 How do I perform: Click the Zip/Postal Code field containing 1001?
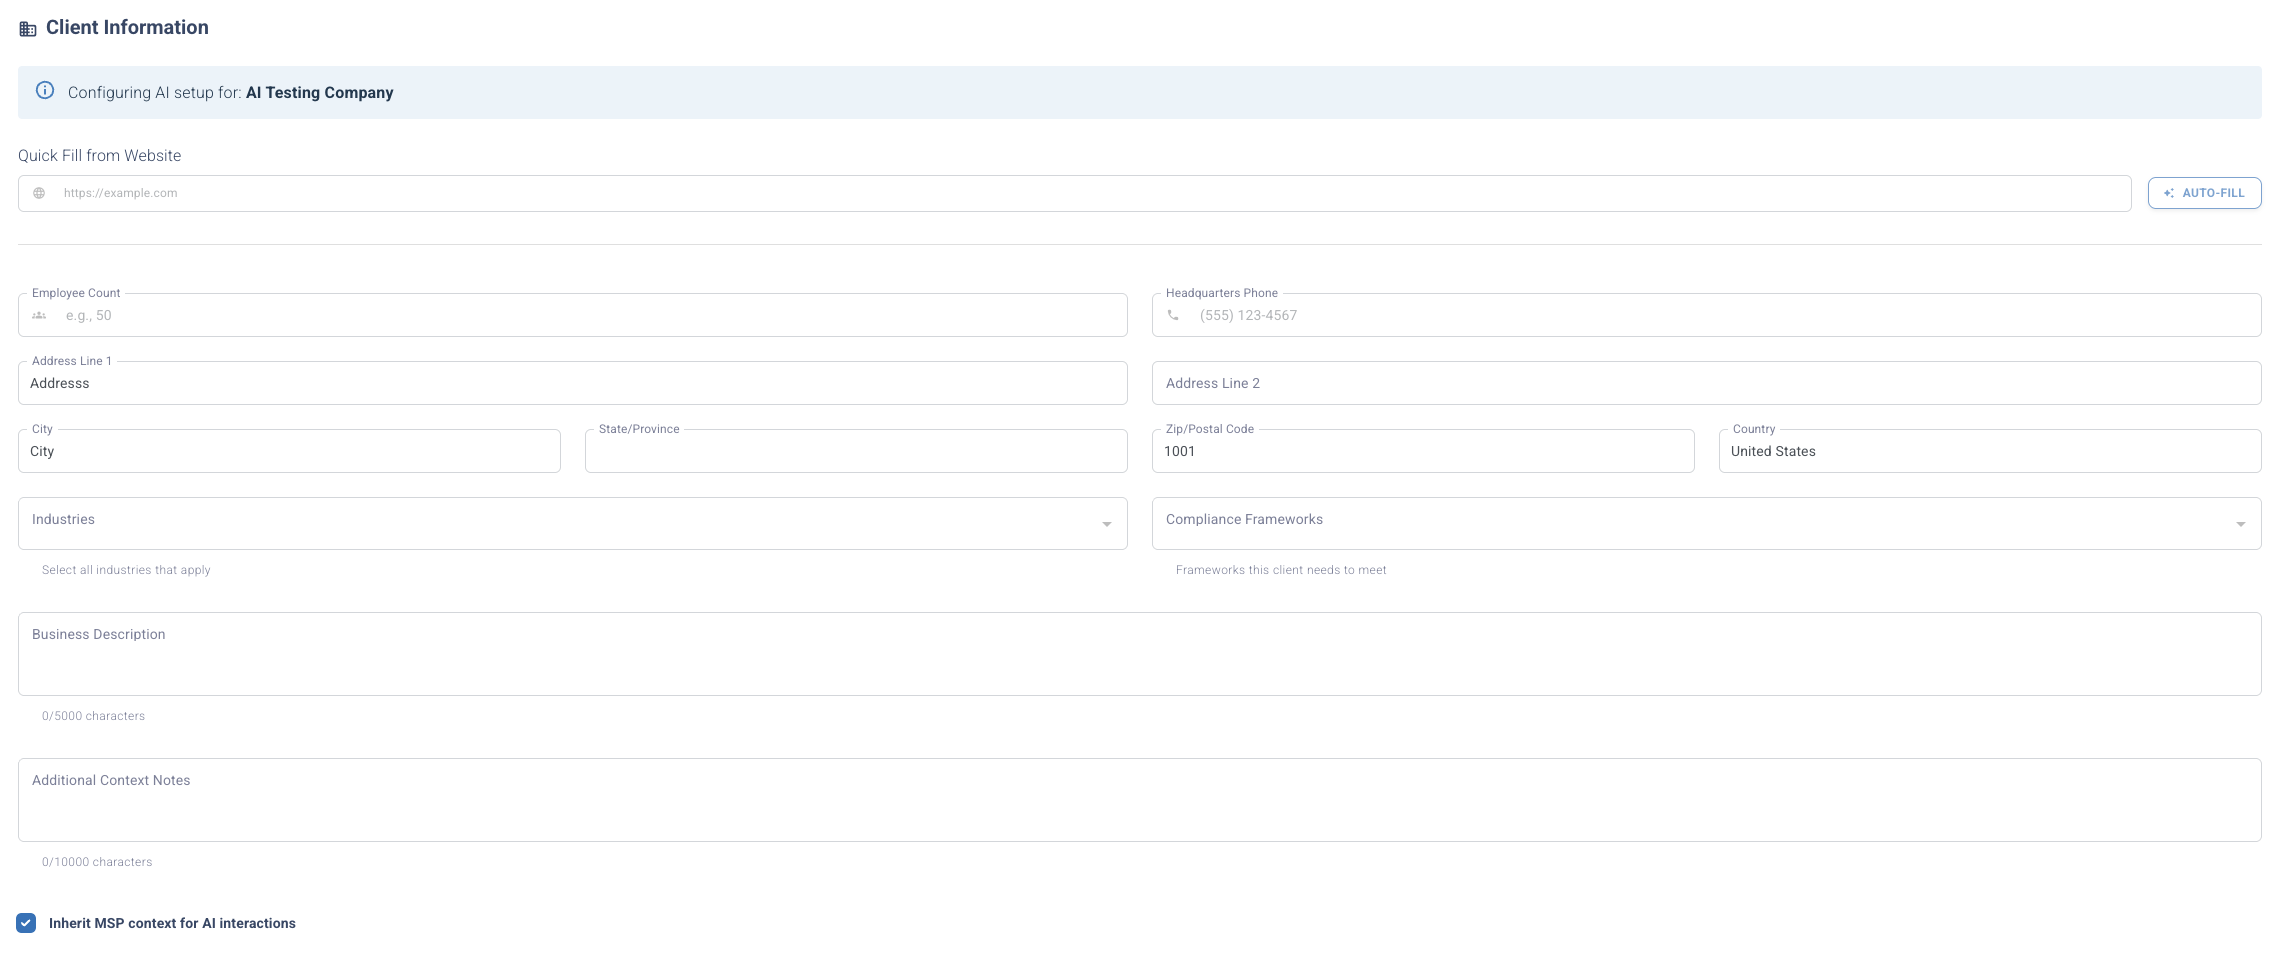pyautogui.click(x=1423, y=451)
